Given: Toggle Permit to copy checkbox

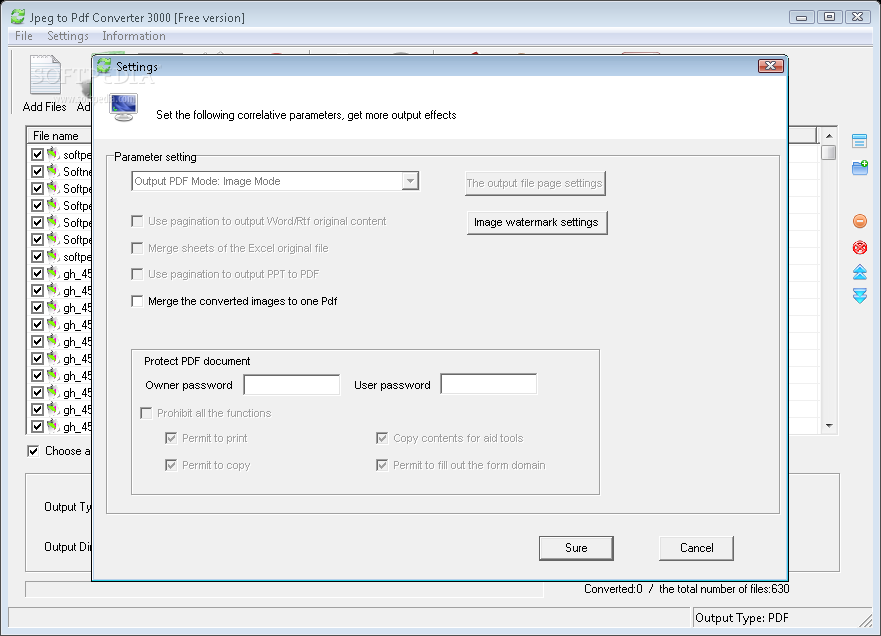Looking at the screenshot, I should pyautogui.click(x=171, y=465).
